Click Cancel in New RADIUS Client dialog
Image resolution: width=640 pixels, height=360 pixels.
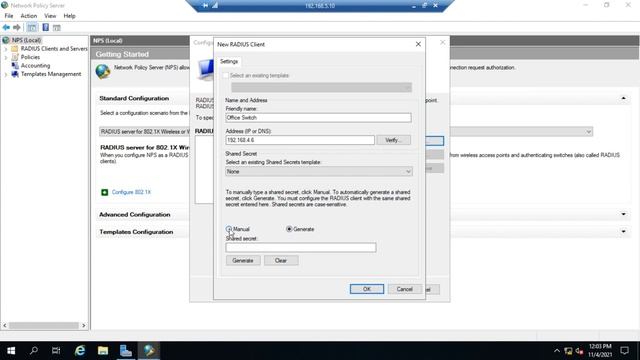tap(404, 289)
